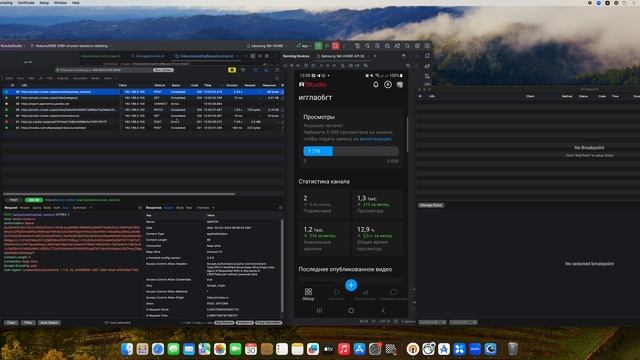Image resolution: width=640 pixels, height=360 pixels.
Task: Open Response pane Raw tab
Action: pyautogui.click(x=189, y=208)
